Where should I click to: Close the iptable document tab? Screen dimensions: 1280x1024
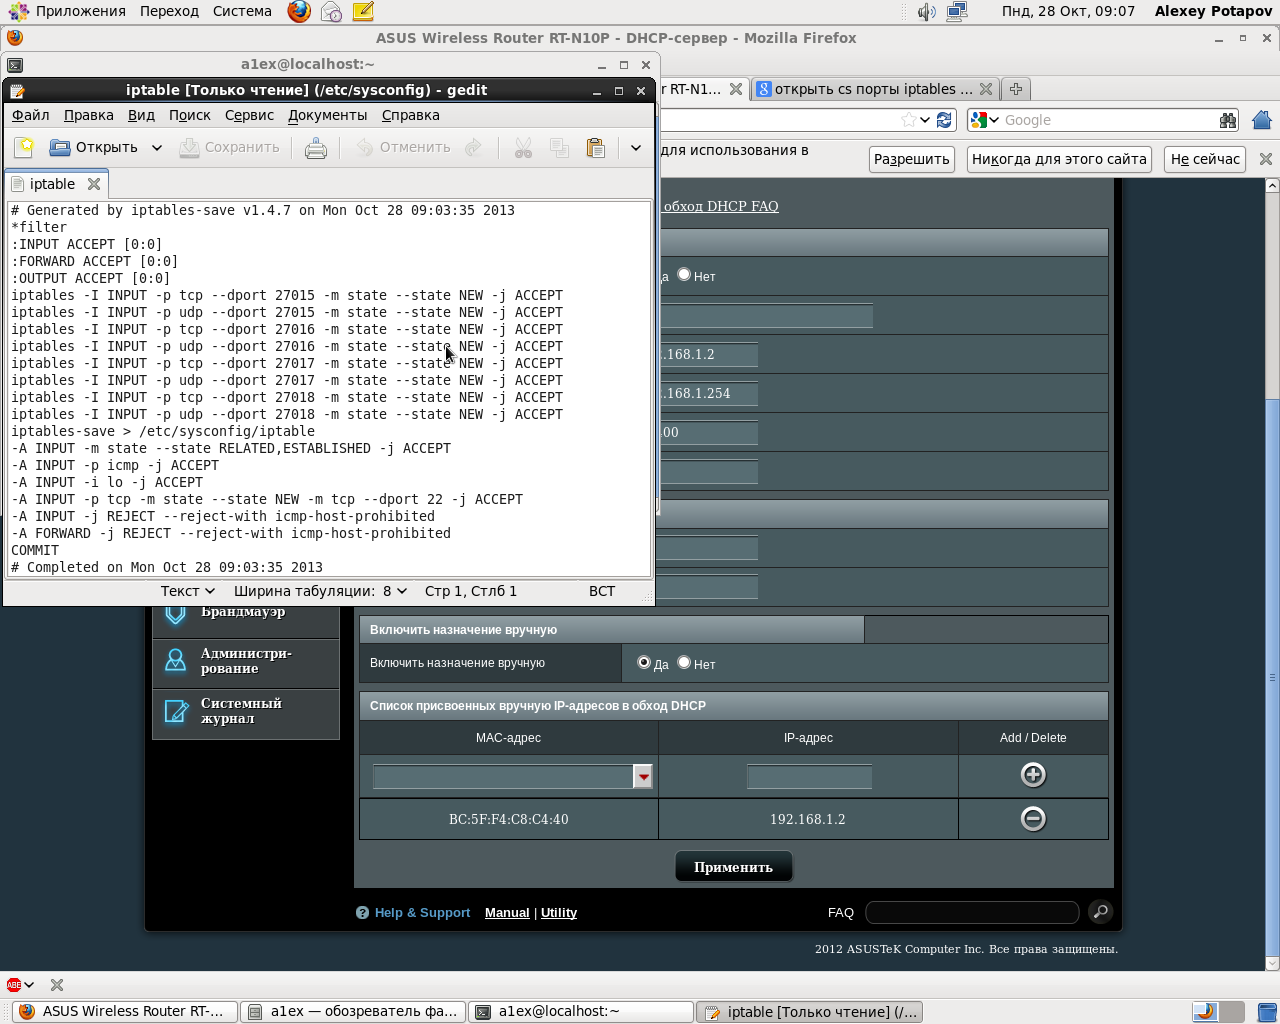pos(94,184)
